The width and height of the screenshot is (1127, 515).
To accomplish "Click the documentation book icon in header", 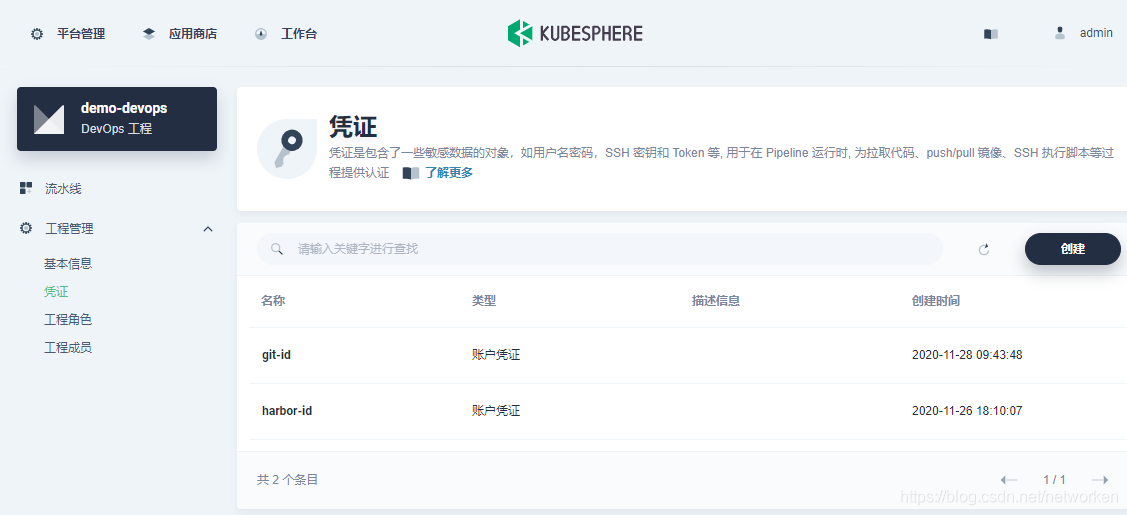I will [990, 33].
